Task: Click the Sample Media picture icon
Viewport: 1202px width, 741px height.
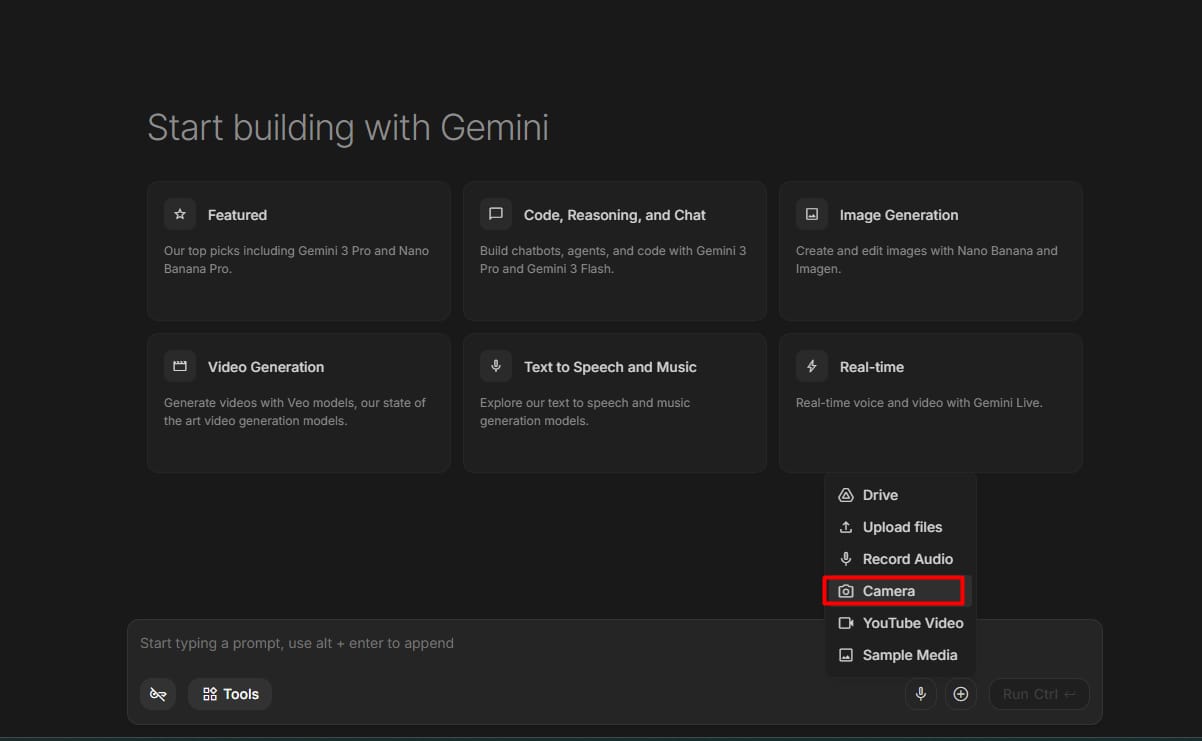Action: [845, 654]
